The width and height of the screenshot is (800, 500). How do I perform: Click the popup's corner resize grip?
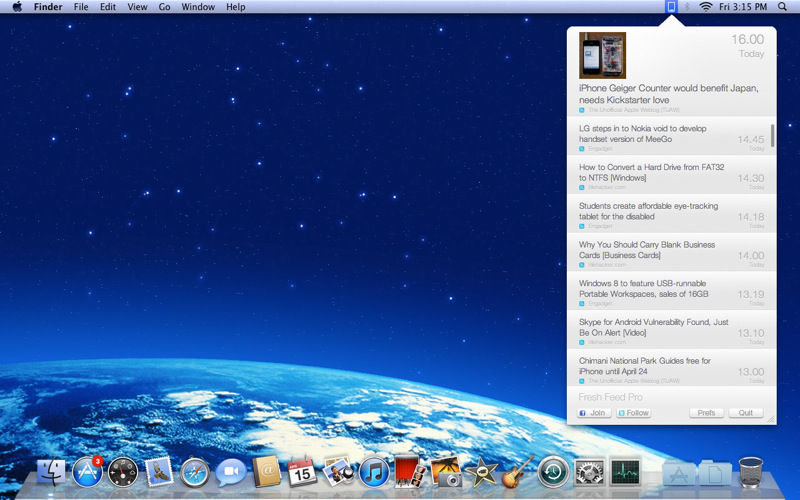click(771, 419)
